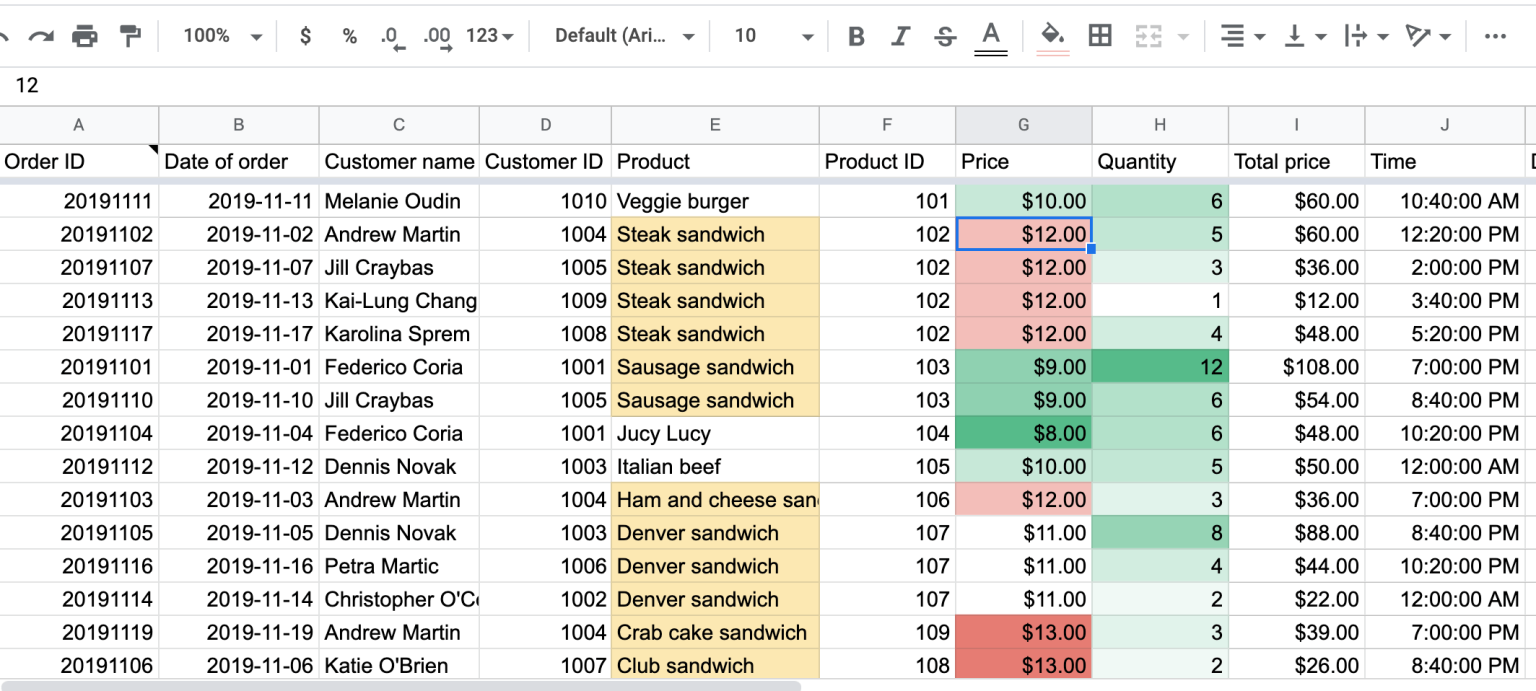Open the font family dropdown

[x=620, y=35]
